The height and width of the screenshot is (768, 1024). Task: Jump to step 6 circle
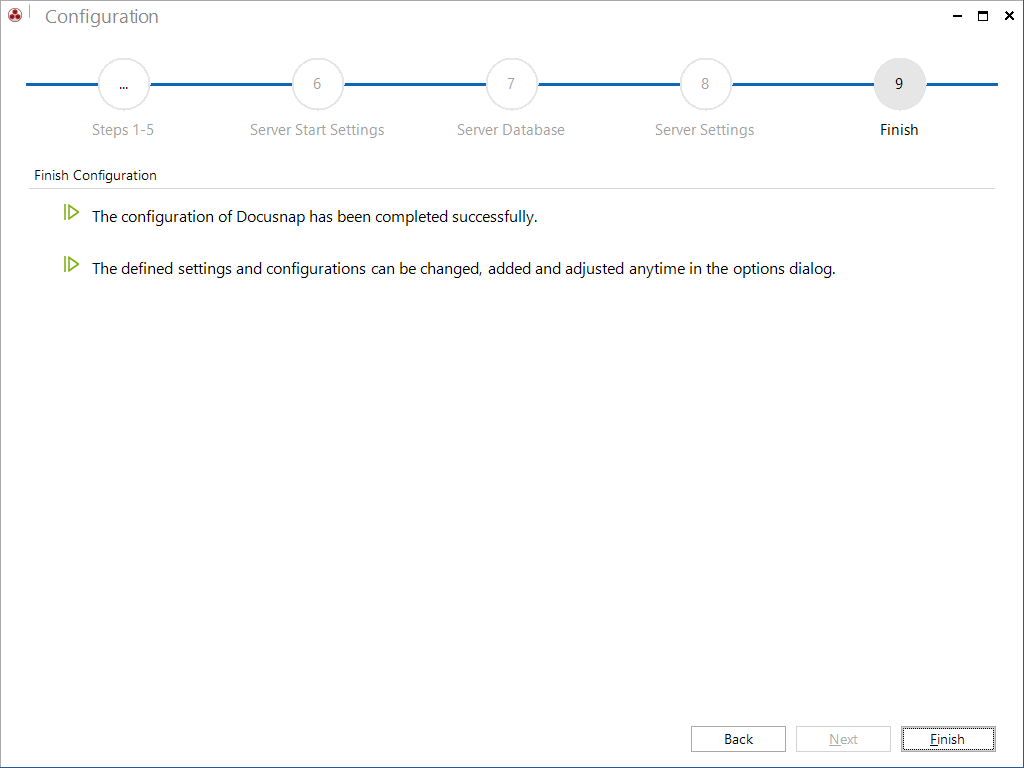[x=317, y=84]
